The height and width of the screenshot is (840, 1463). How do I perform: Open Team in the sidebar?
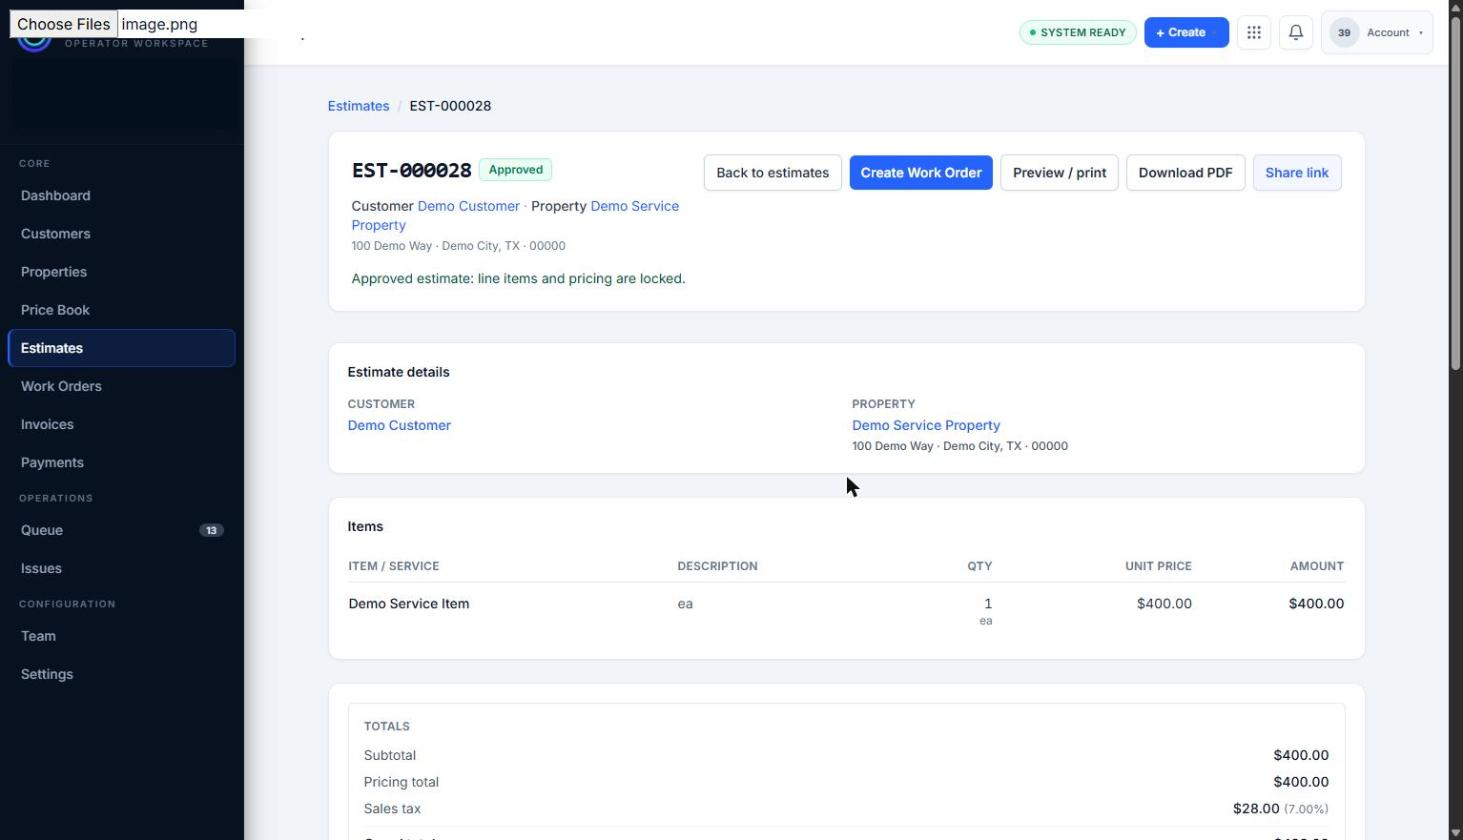(121, 636)
